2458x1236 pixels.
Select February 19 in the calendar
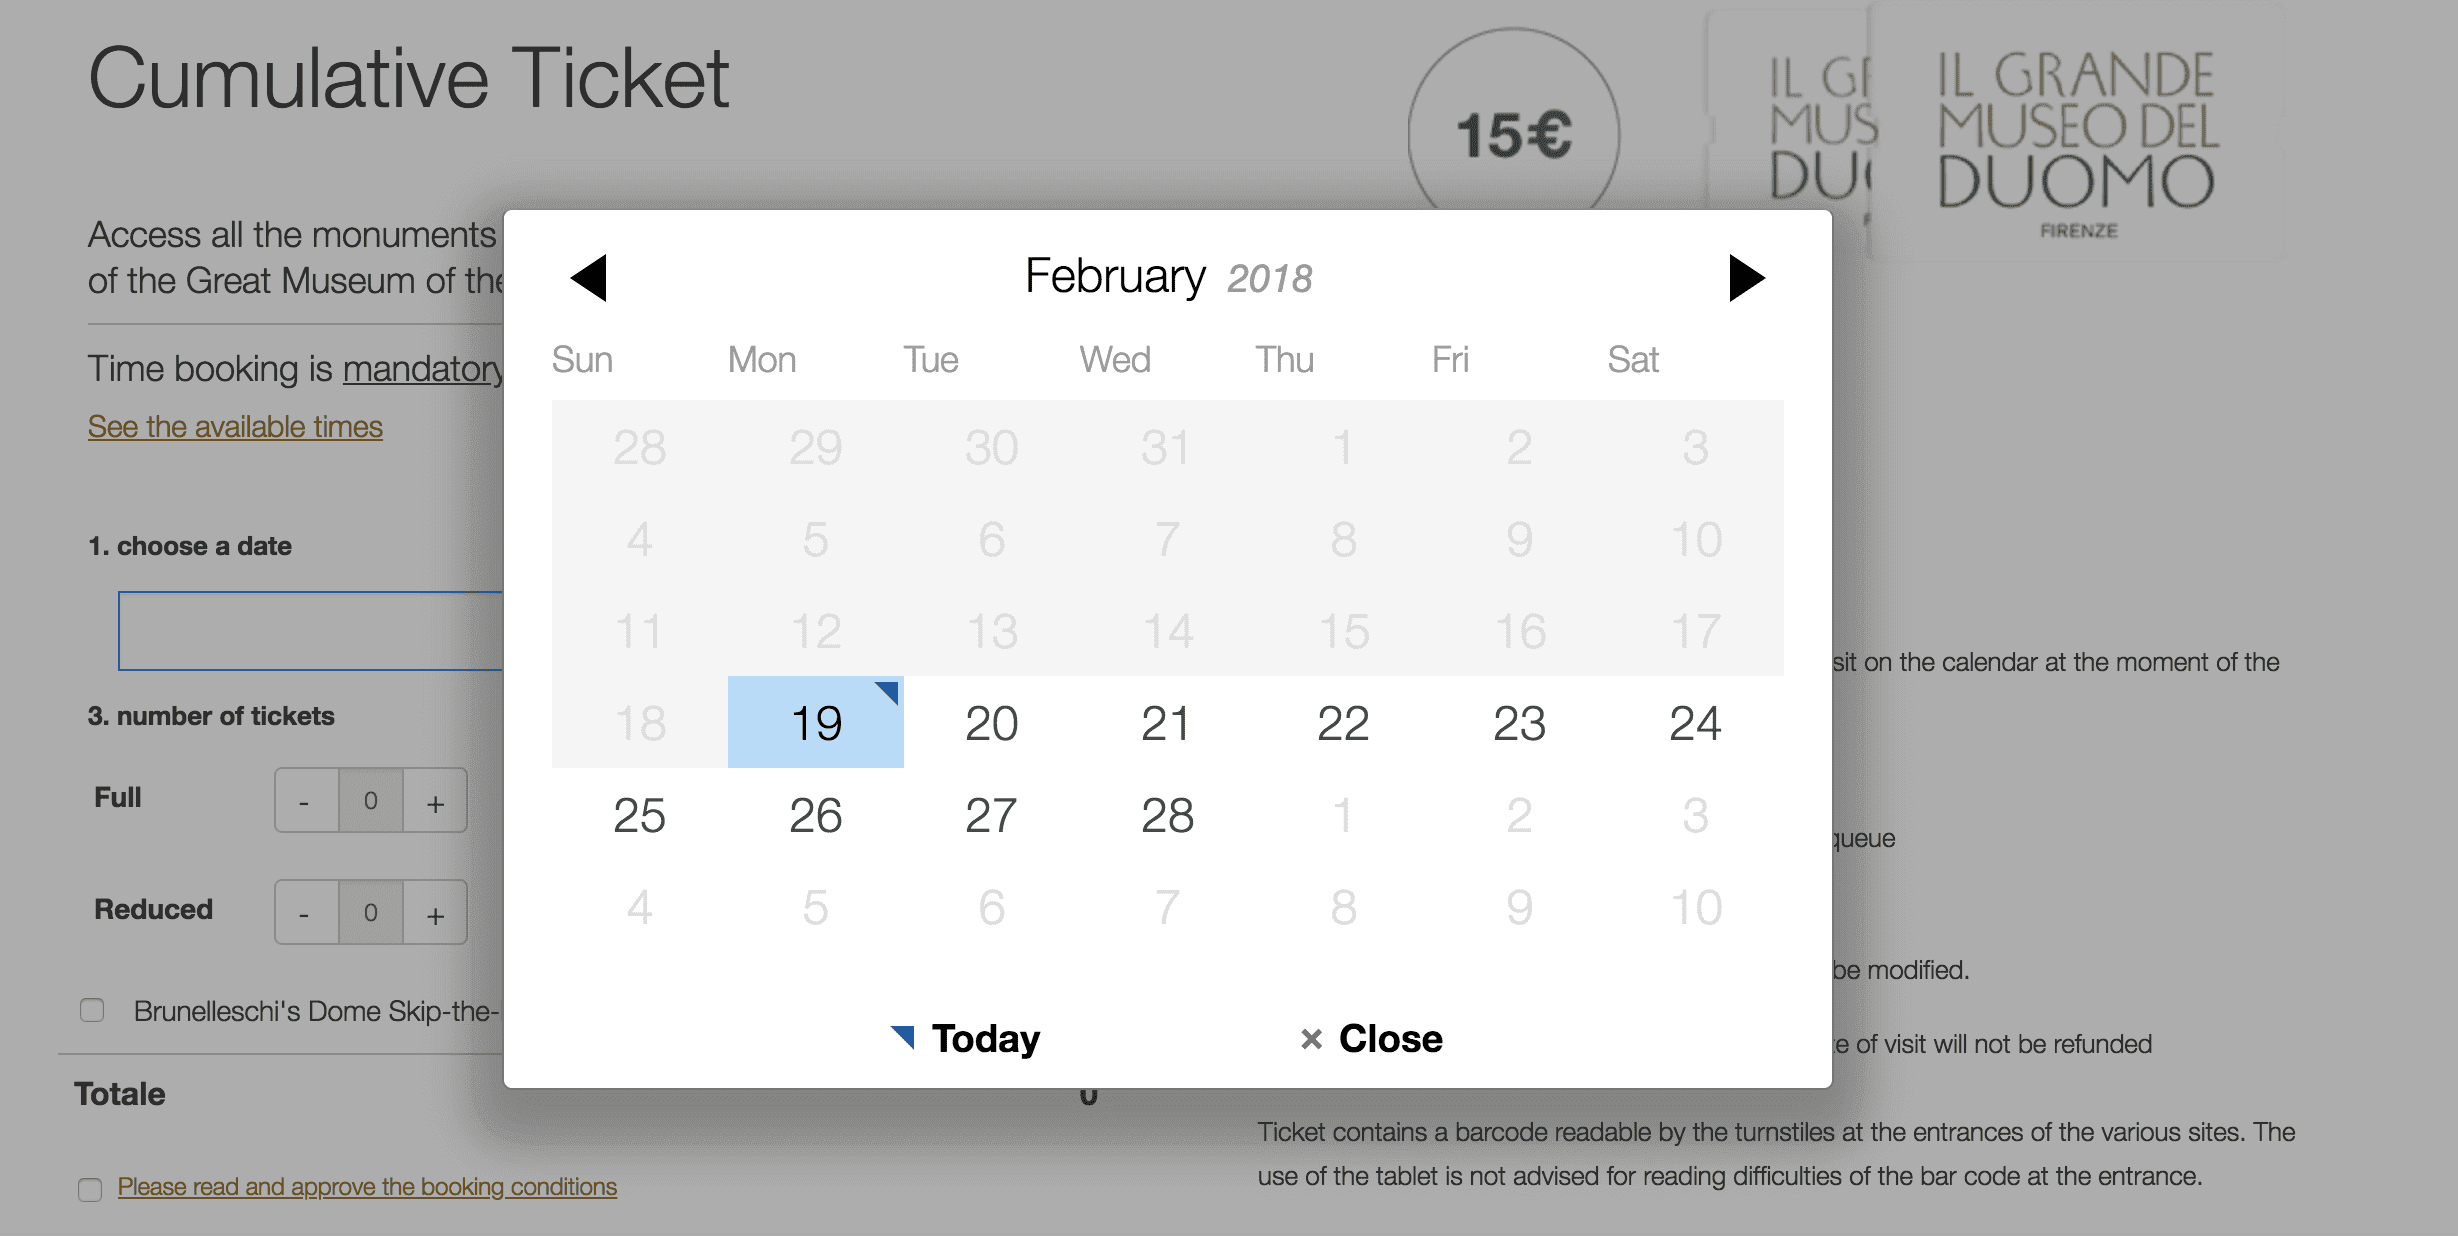pos(816,722)
